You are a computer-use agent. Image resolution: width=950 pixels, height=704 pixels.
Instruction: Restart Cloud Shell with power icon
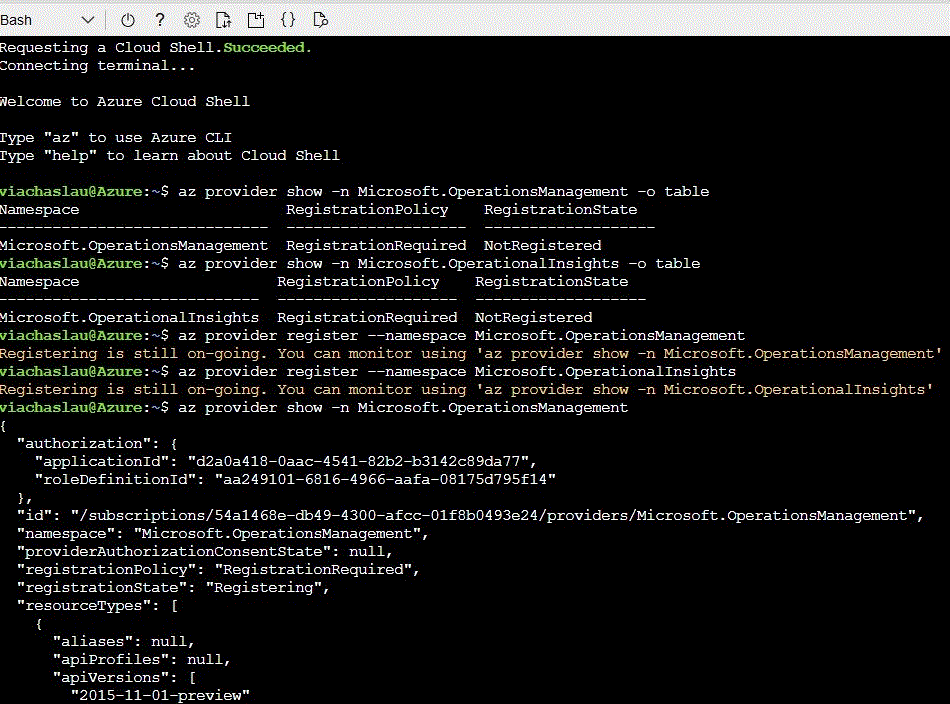pyautogui.click(x=128, y=20)
